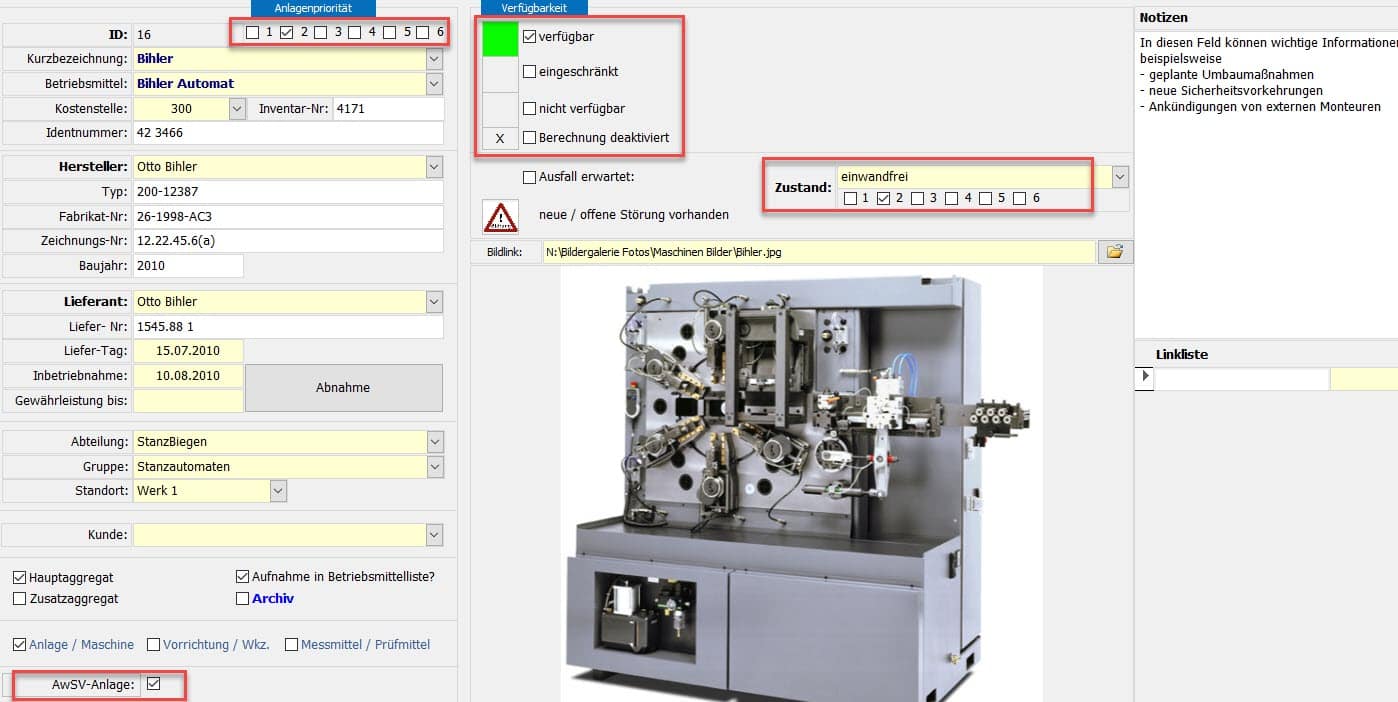Switch to the Verfügbarkeit tab header
The height and width of the screenshot is (702, 1398).
535,8
